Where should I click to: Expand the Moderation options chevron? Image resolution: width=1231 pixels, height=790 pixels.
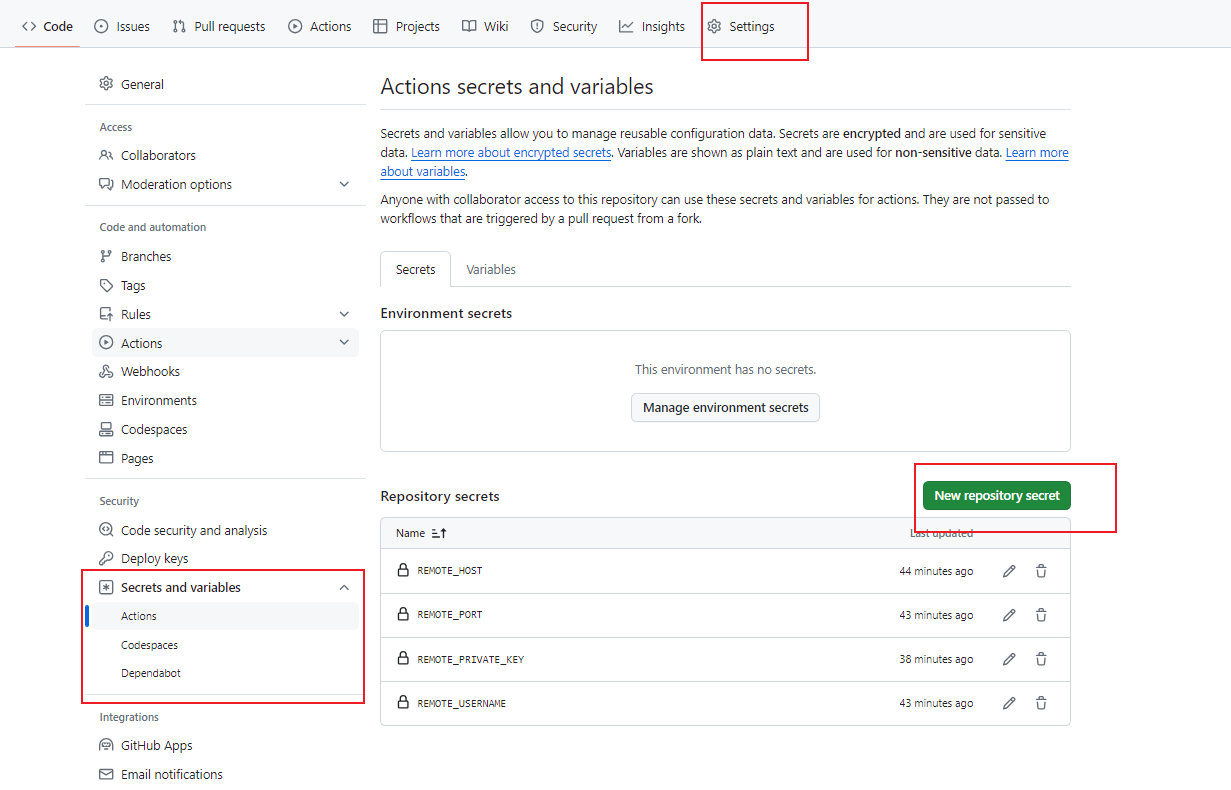344,184
